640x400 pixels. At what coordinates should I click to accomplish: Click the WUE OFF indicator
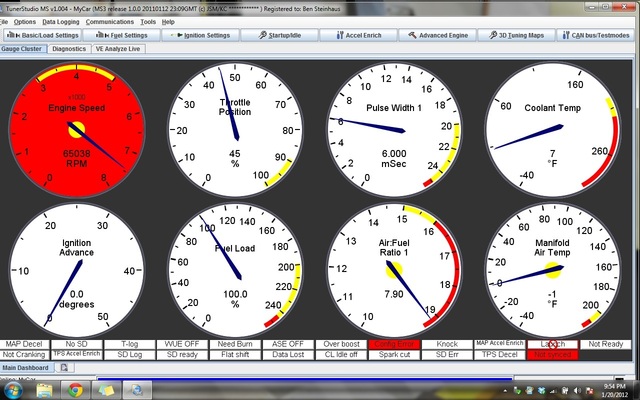click(x=182, y=344)
